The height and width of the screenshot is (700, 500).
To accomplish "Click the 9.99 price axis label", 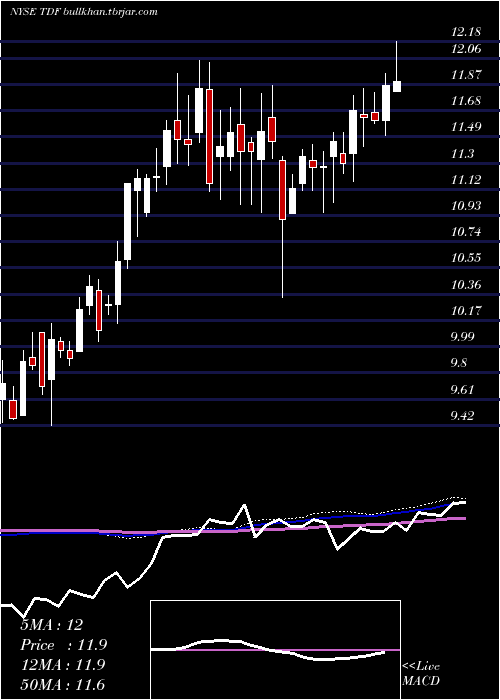I will (x=463, y=336).
